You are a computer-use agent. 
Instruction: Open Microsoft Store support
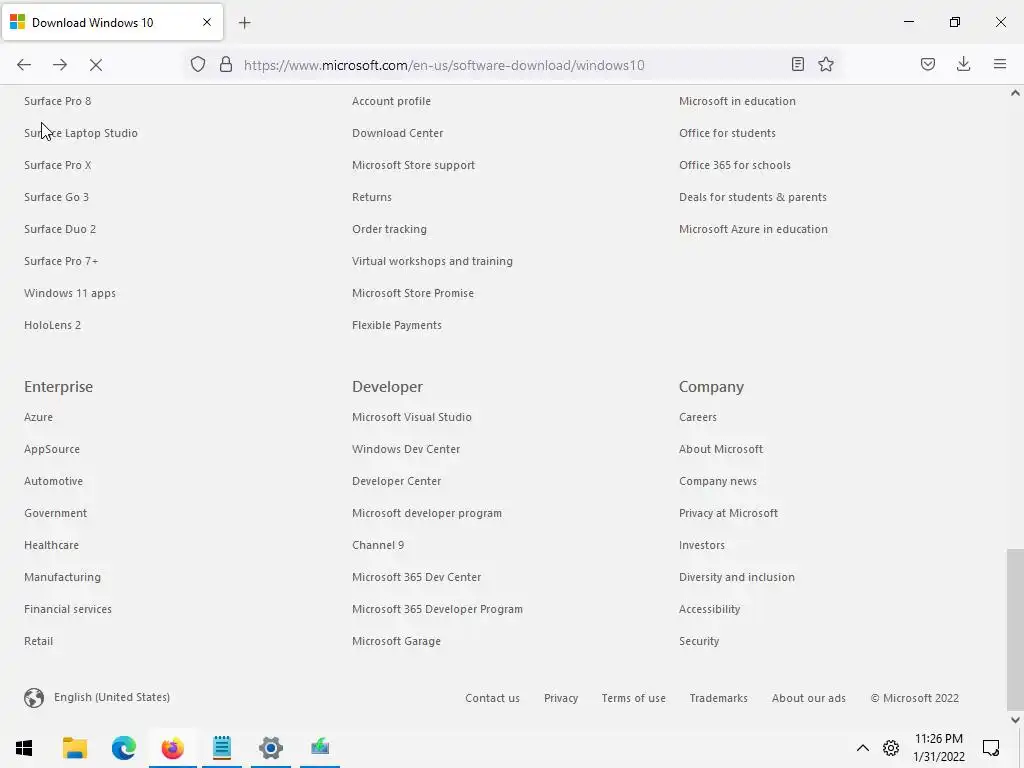tap(413, 165)
